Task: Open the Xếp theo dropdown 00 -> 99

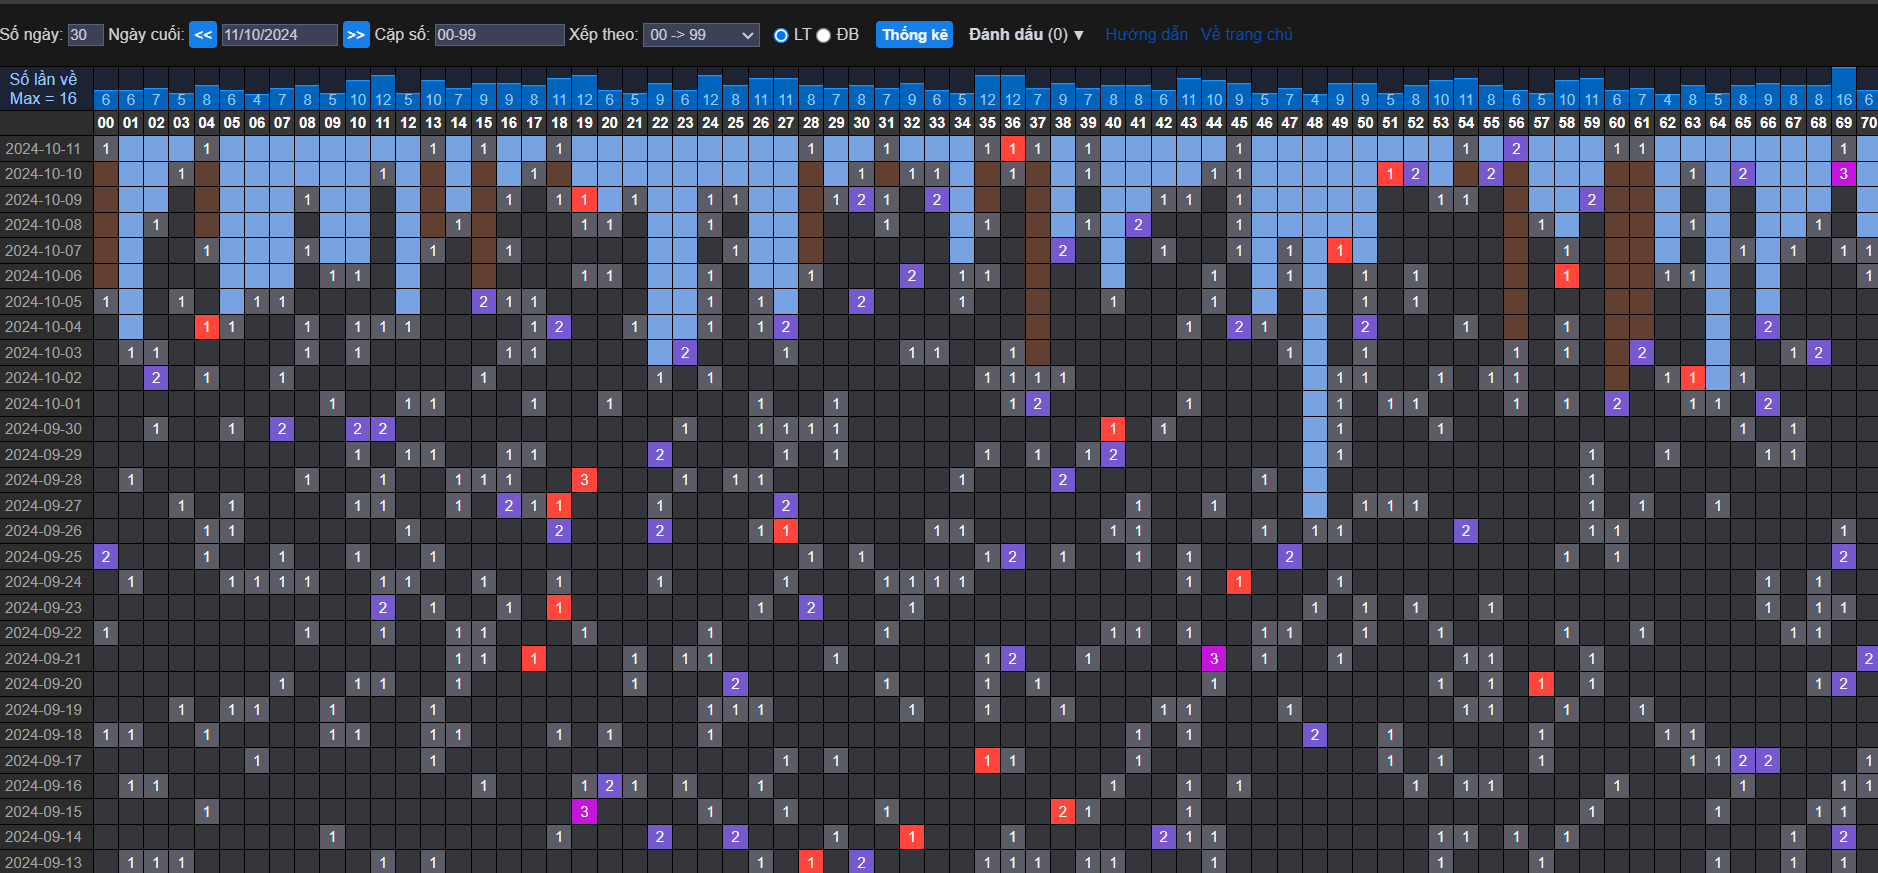Action: [701, 35]
